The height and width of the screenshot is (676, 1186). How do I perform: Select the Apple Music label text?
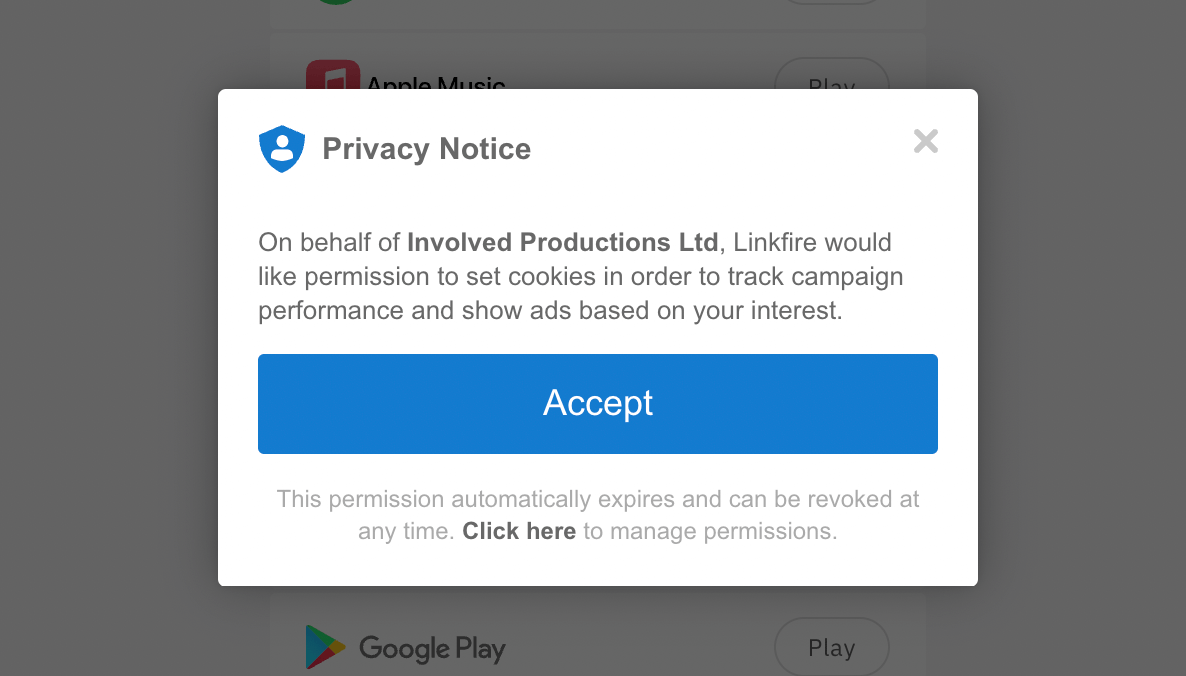click(435, 82)
